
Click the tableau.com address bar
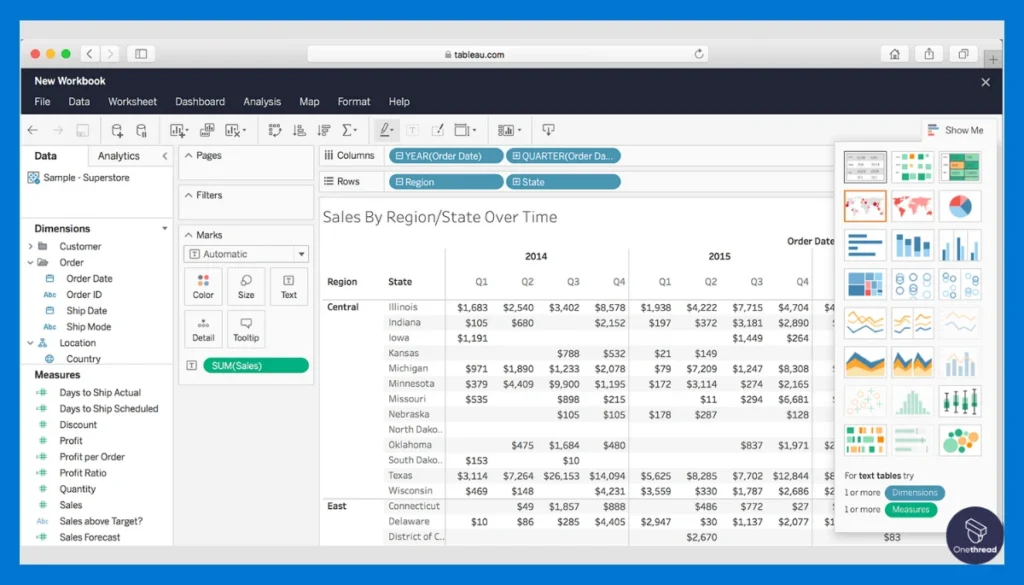point(507,54)
